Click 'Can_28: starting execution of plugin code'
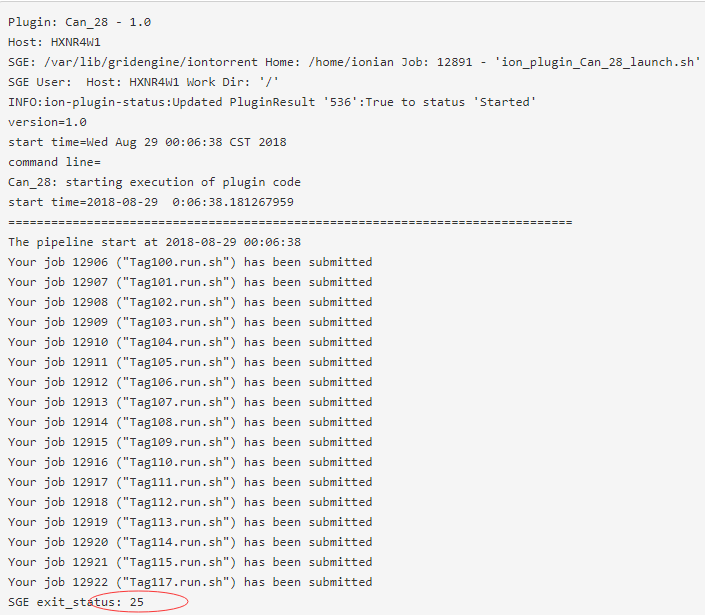Screen dimensions: 705x615 pyautogui.click(x=154, y=182)
